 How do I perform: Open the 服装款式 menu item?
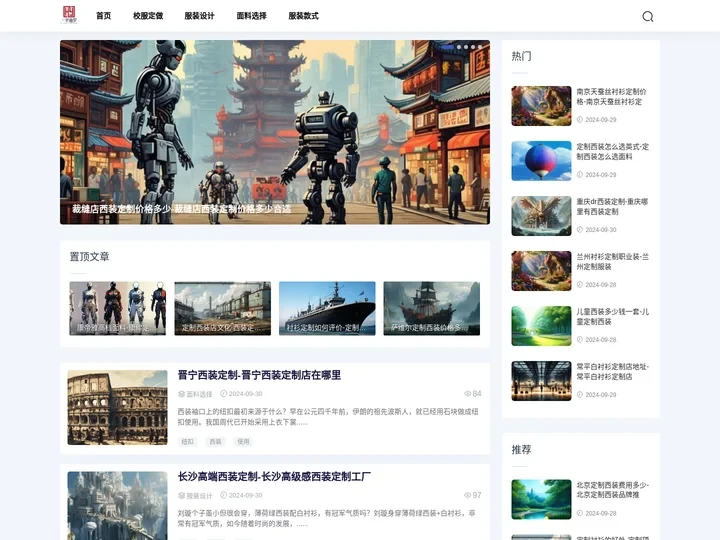point(303,16)
